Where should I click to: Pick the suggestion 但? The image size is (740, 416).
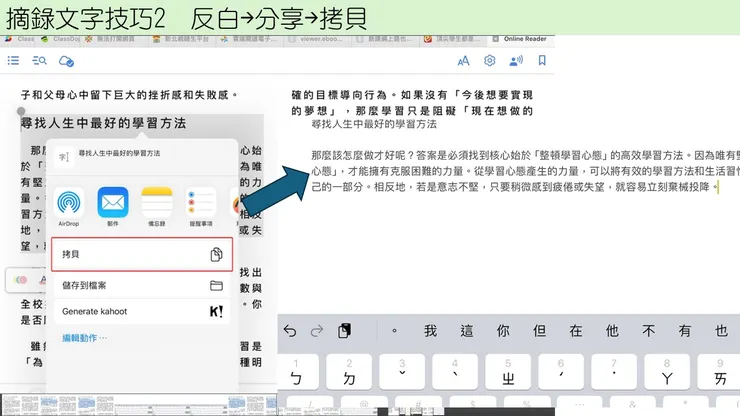(539, 331)
